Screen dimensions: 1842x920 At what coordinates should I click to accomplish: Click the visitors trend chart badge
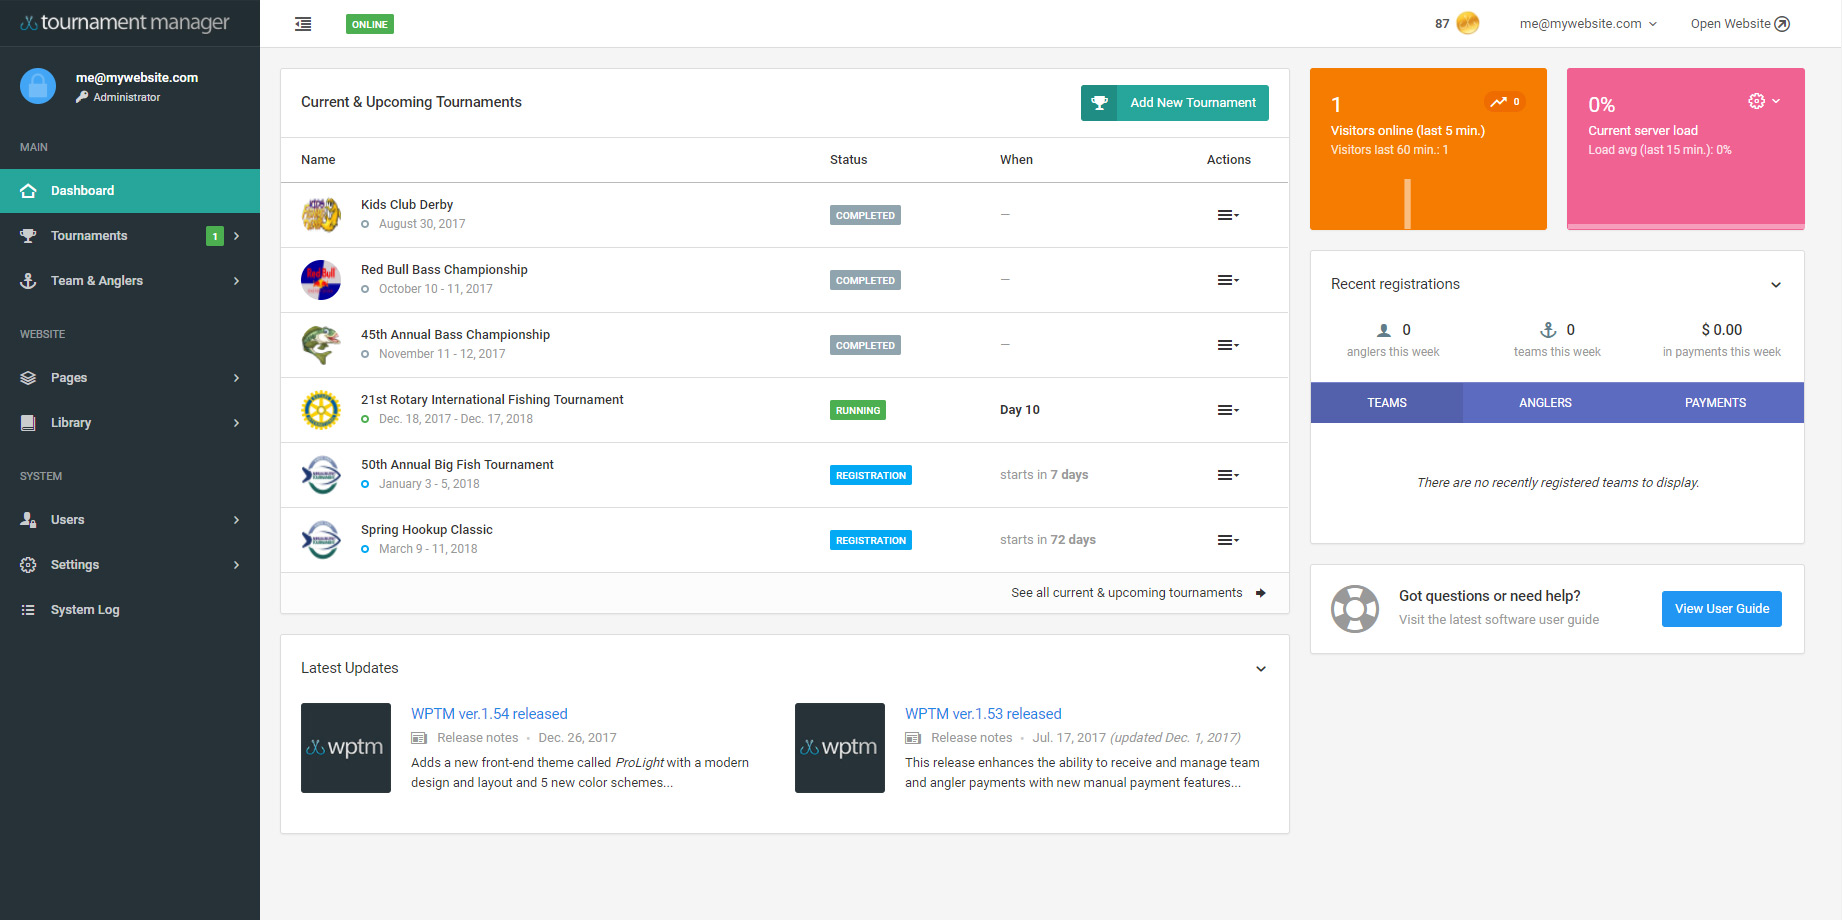pyautogui.click(x=1504, y=102)
